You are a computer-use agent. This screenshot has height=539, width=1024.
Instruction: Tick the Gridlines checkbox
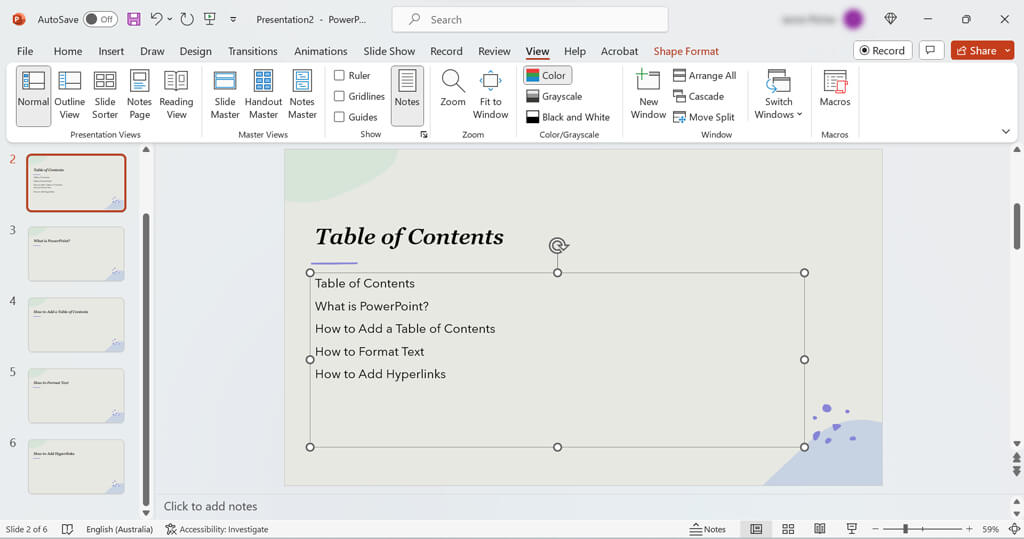click(x=340, y=96)
